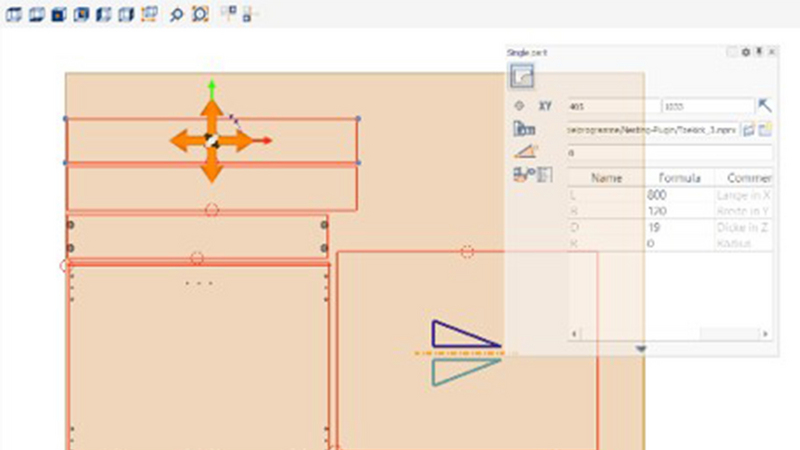Click the panel settings gear icon

(x=745, y=52)
